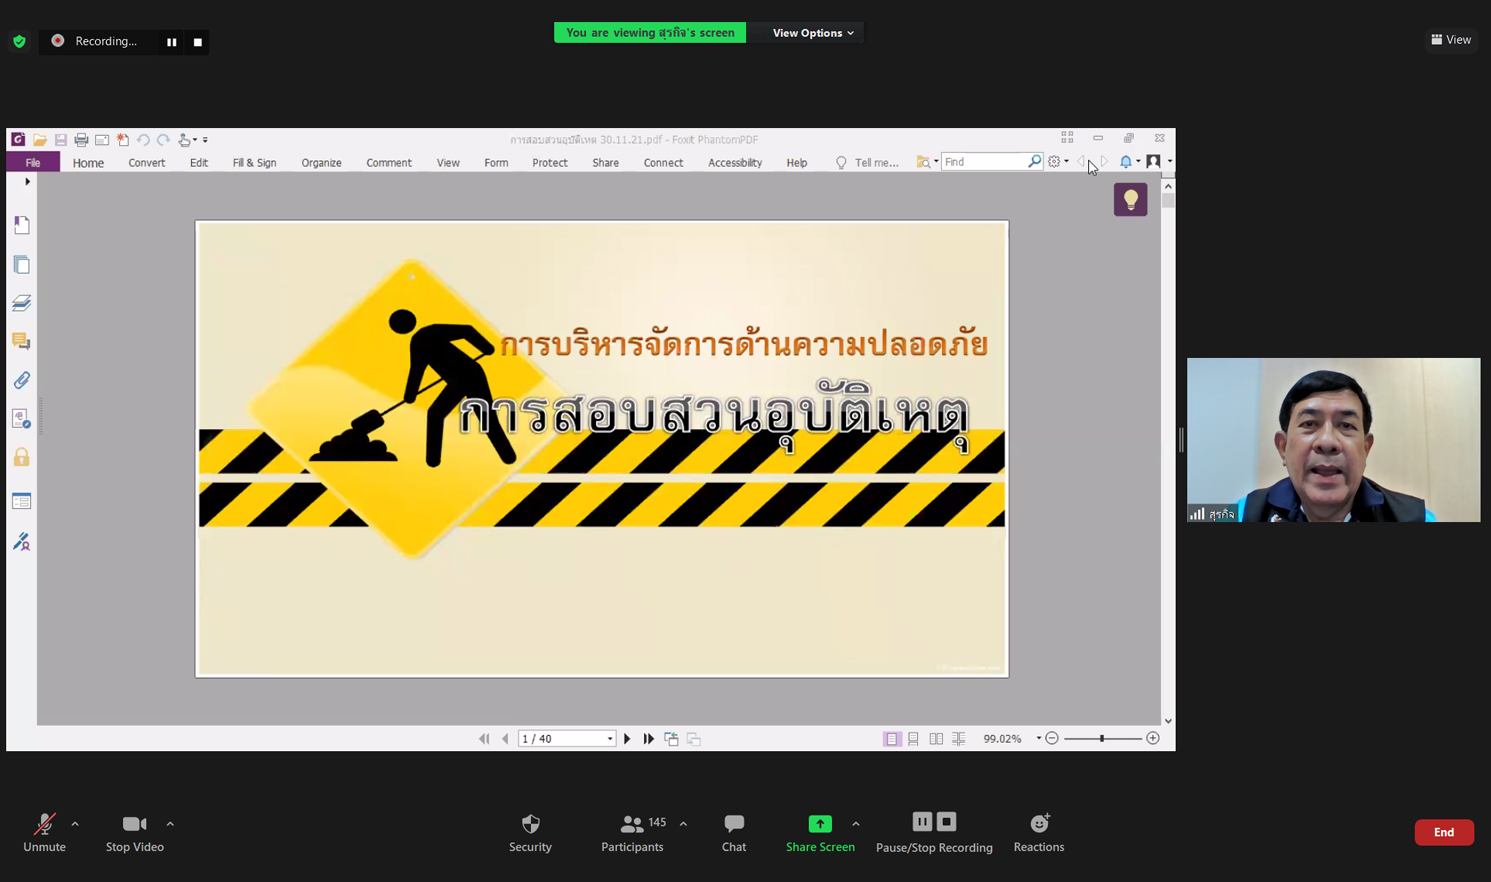Screen dimensions: 1491x882
Task: Click the Print icon in quick toolbar
Action: [81, 140]
